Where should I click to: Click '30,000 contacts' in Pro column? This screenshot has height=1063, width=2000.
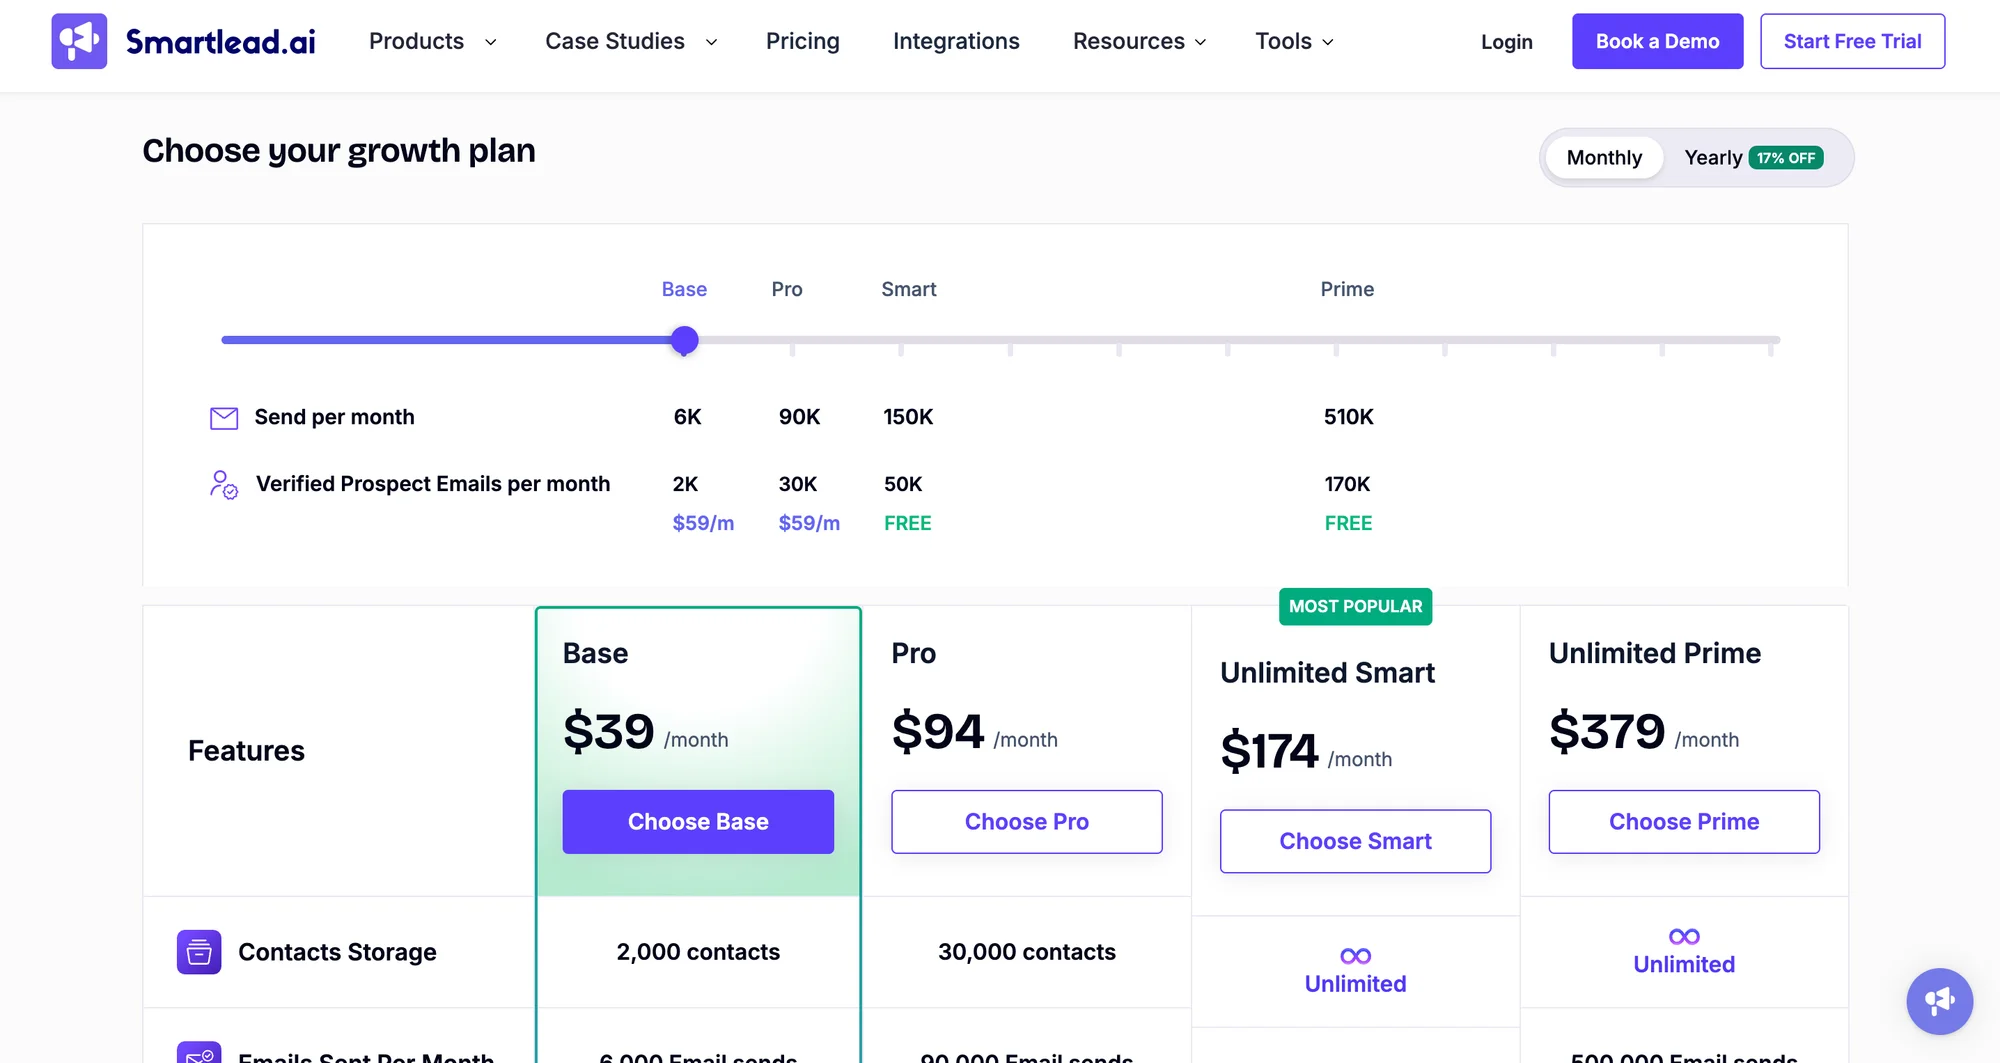[1027, 952]
